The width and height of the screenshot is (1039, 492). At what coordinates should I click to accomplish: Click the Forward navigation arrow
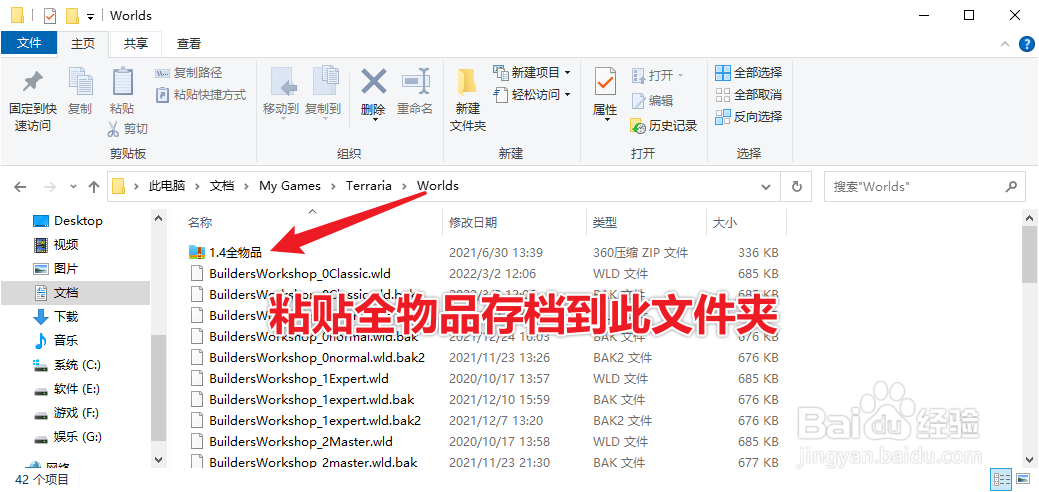coord(49,187)
